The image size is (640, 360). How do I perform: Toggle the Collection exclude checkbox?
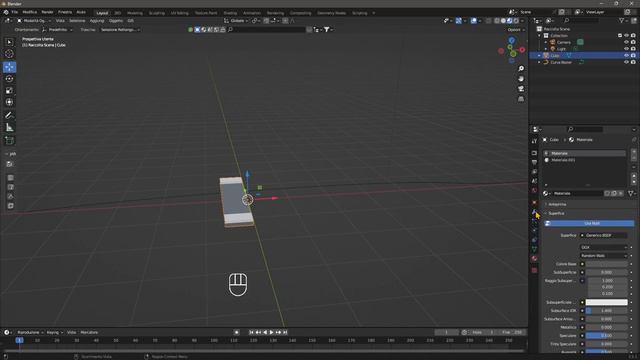click(620, 36)
